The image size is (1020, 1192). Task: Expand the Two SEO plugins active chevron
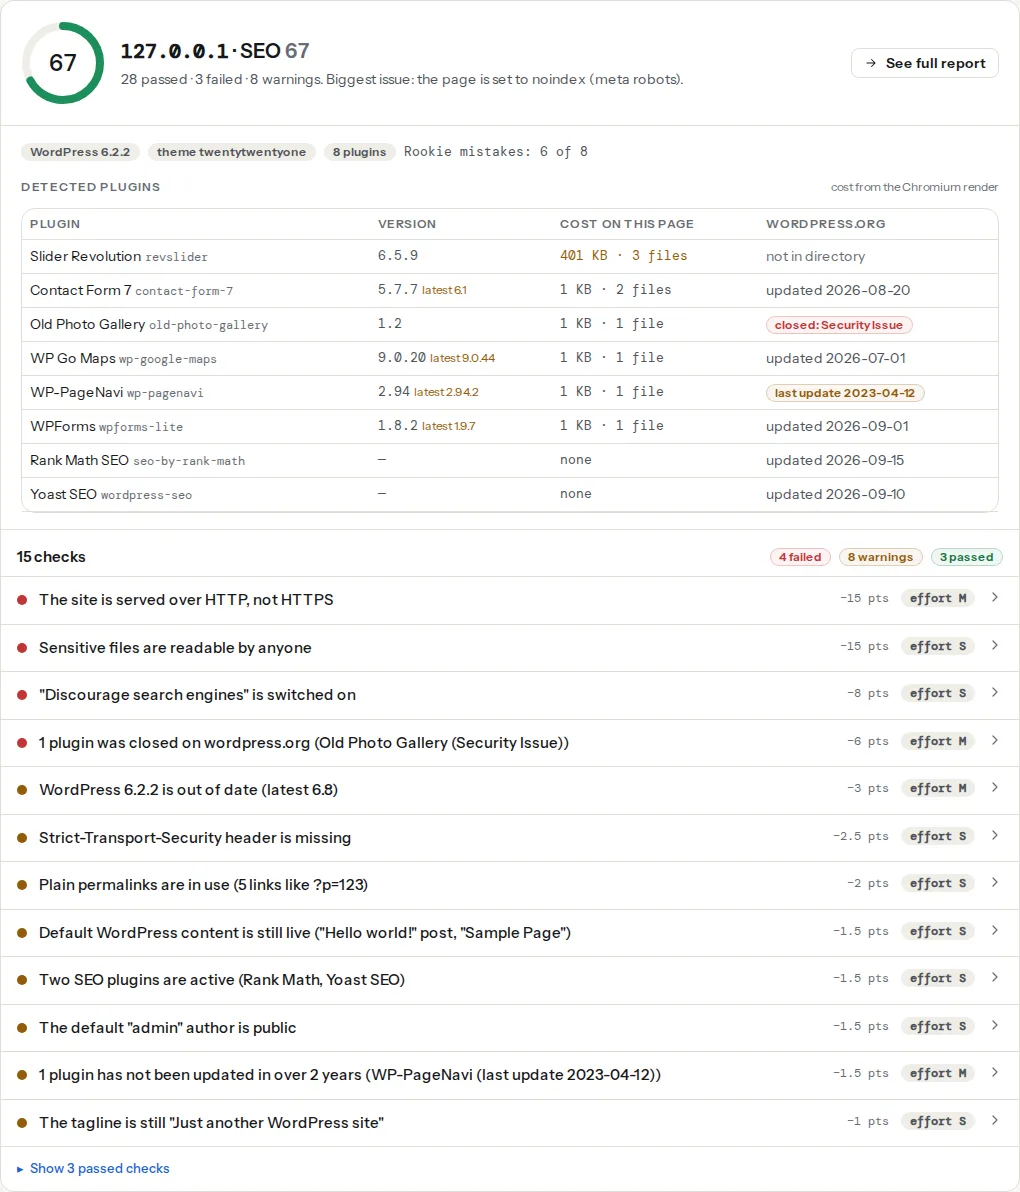click(994, 978)
